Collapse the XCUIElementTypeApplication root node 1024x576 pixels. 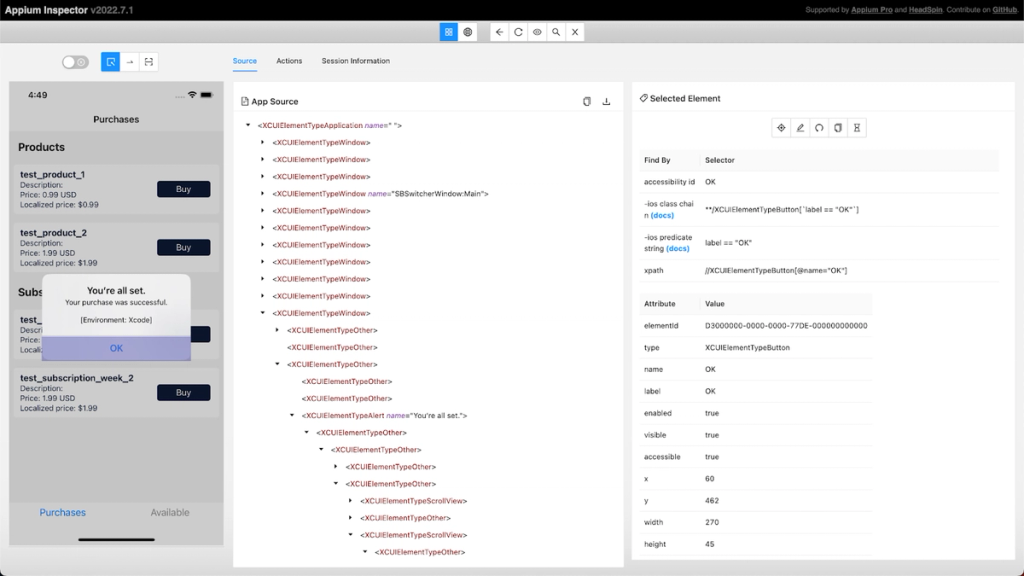[248, 125]
